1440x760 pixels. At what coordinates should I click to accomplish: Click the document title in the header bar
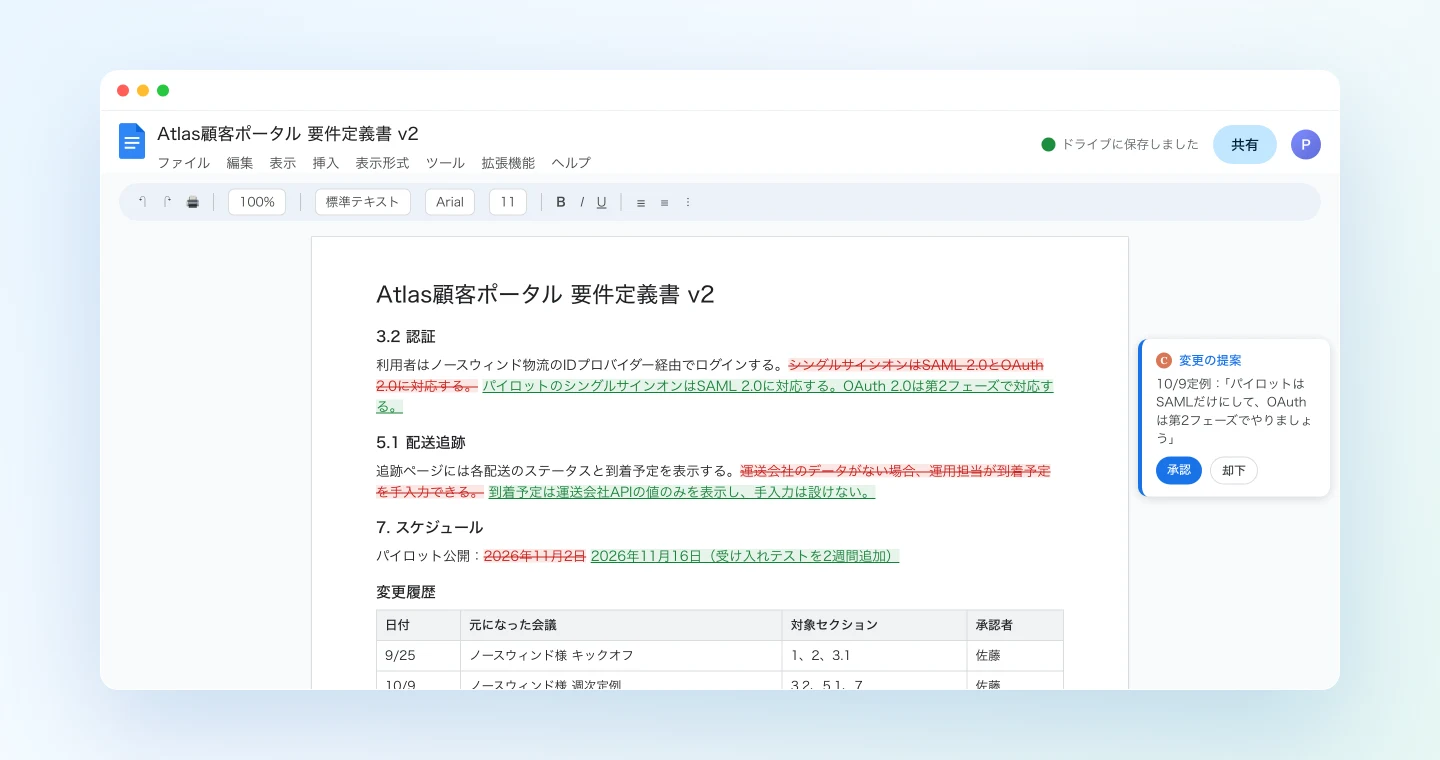coord(288,134)
